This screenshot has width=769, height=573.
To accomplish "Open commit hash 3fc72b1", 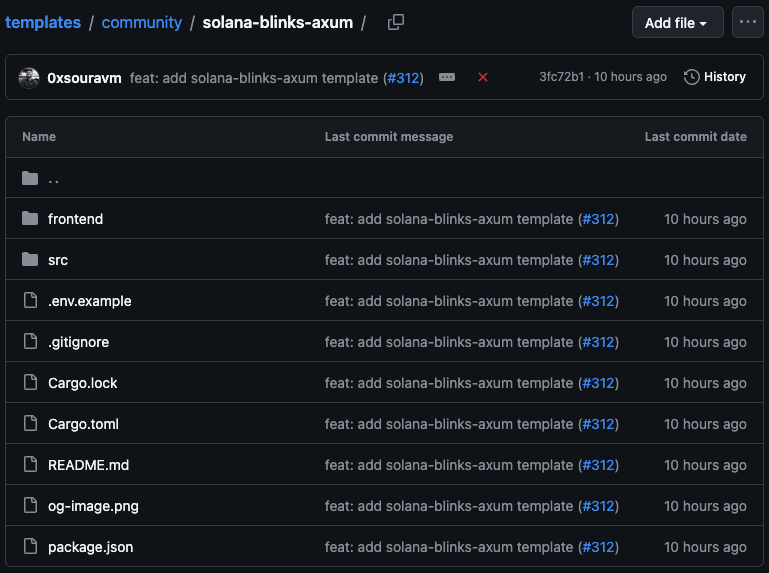I will [562, 77].
